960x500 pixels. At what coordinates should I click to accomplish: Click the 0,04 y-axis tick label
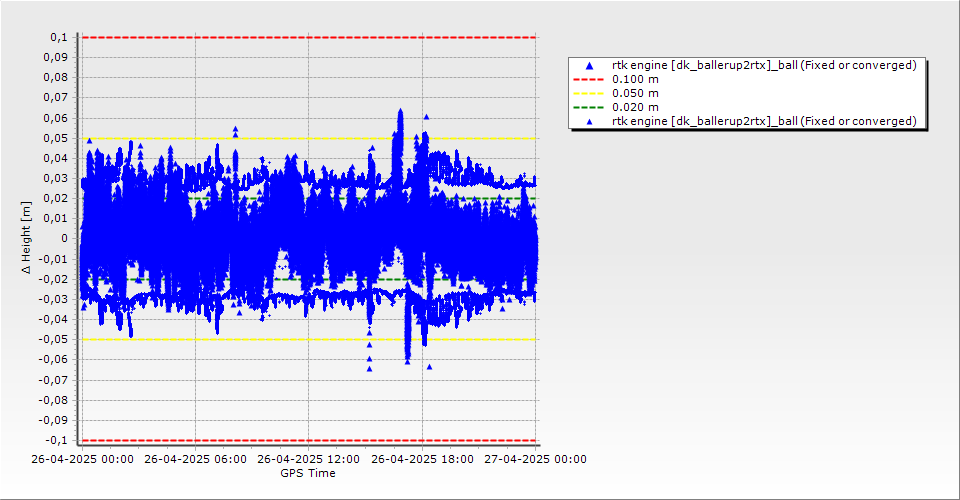[x=56, y=158]
